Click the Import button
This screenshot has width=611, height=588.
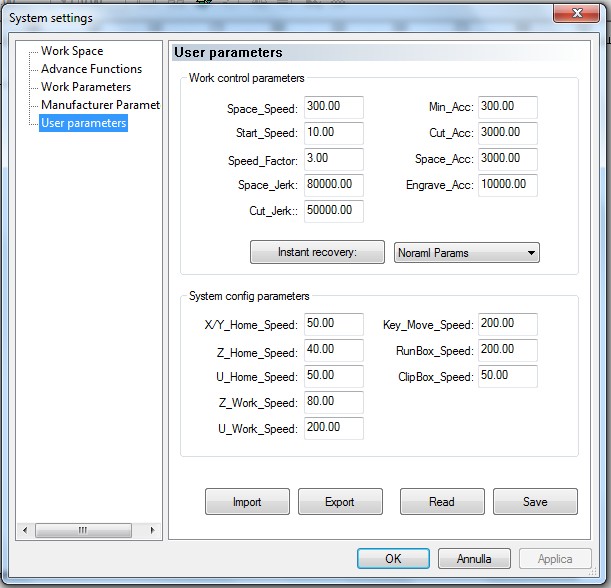pyautogui.click(x=247, y=502)
